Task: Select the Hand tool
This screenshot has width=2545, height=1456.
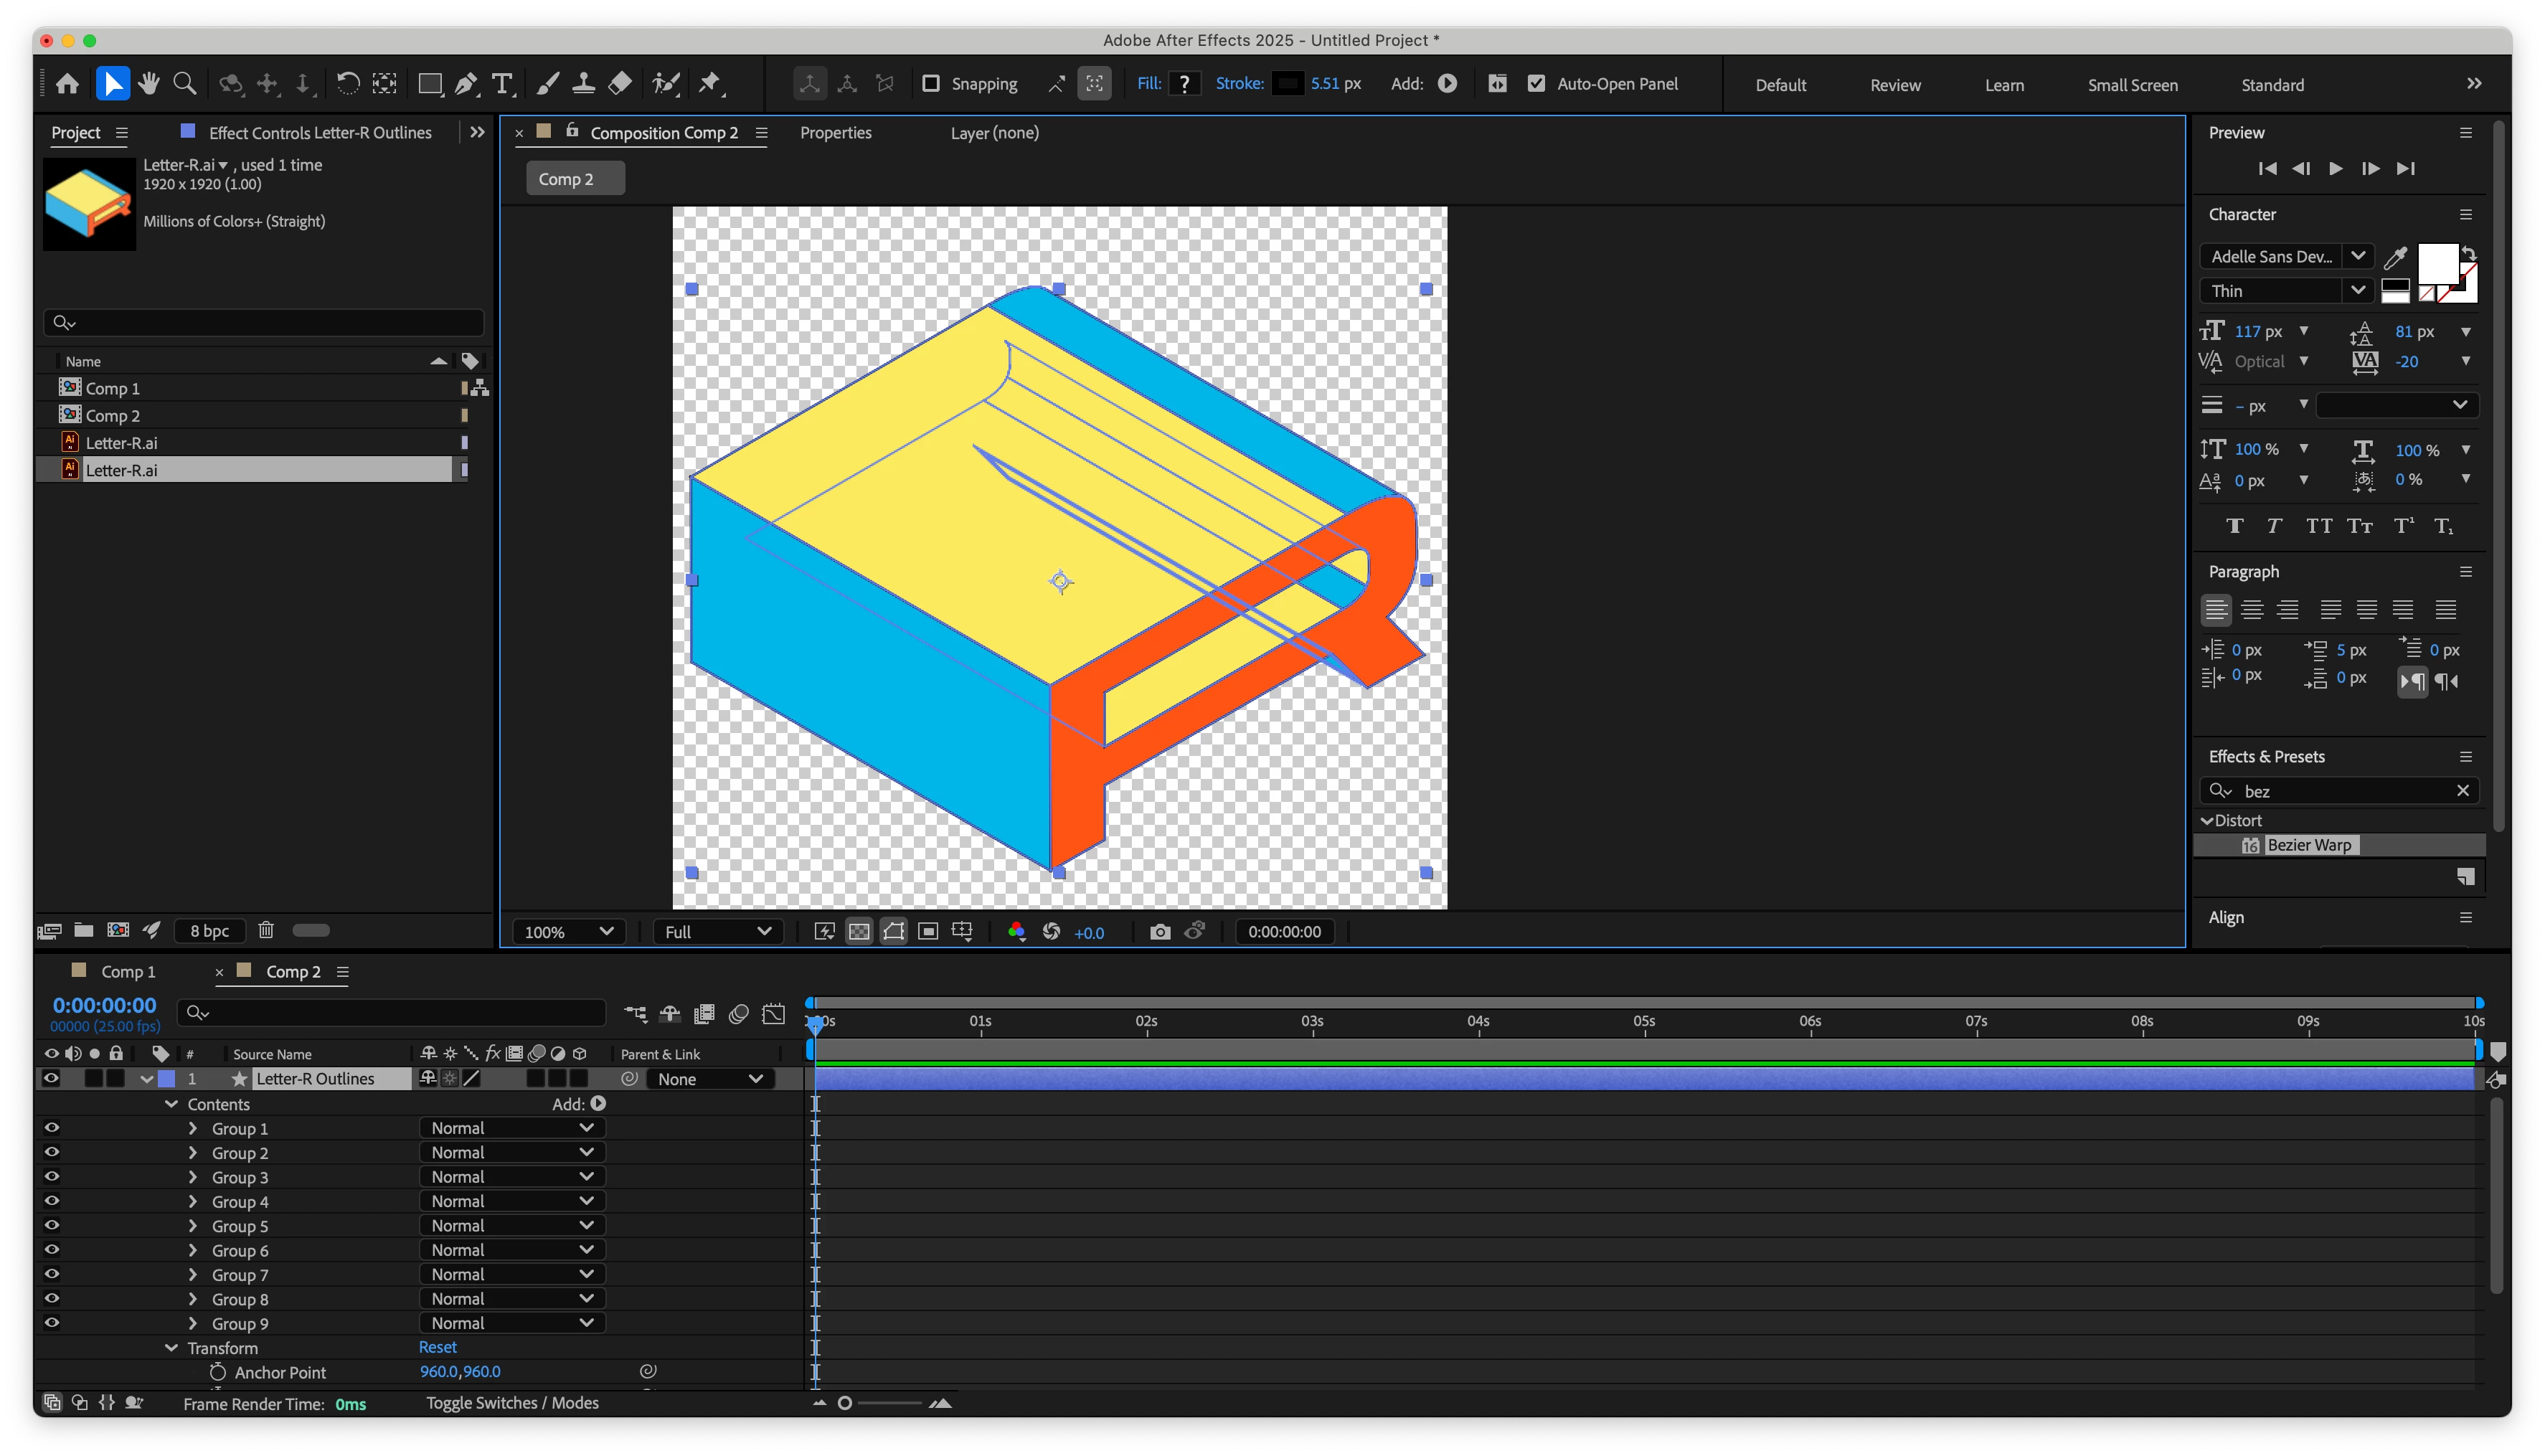Action: point(149,84)
